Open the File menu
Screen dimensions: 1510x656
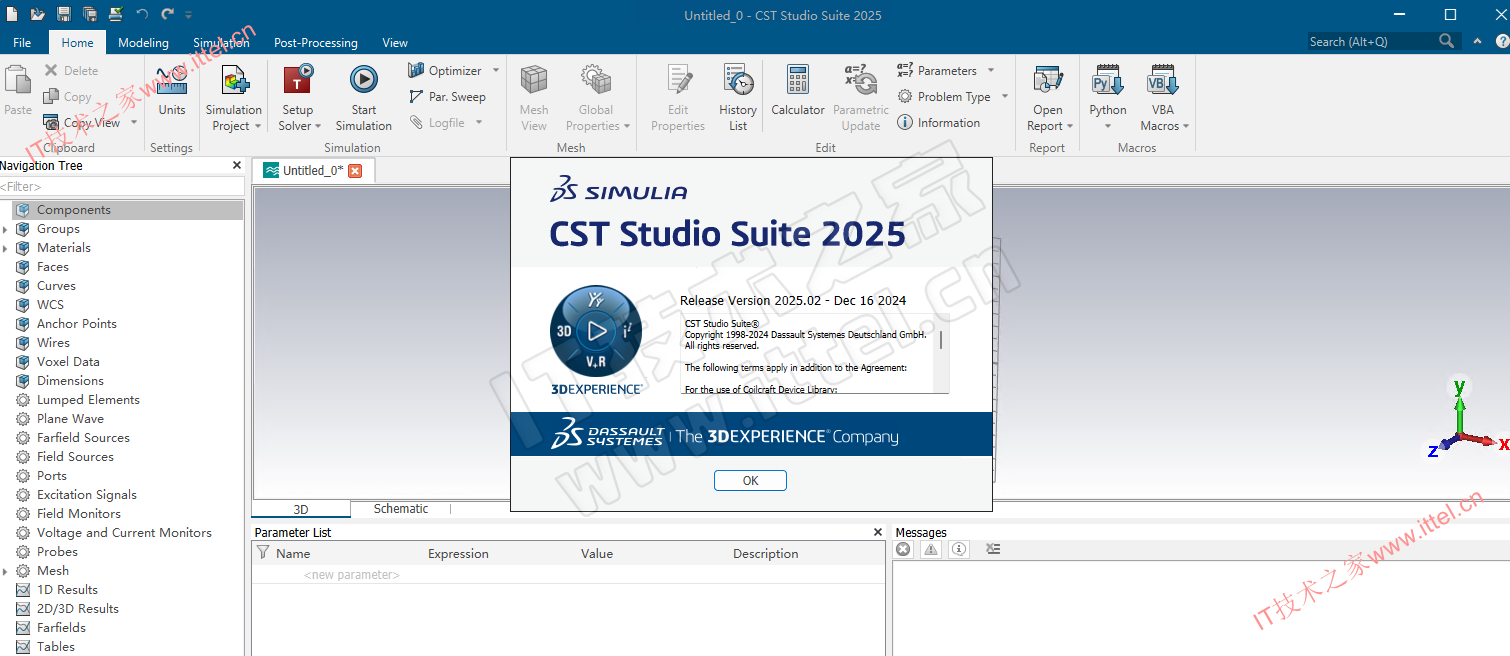click(x=22, y=43)
